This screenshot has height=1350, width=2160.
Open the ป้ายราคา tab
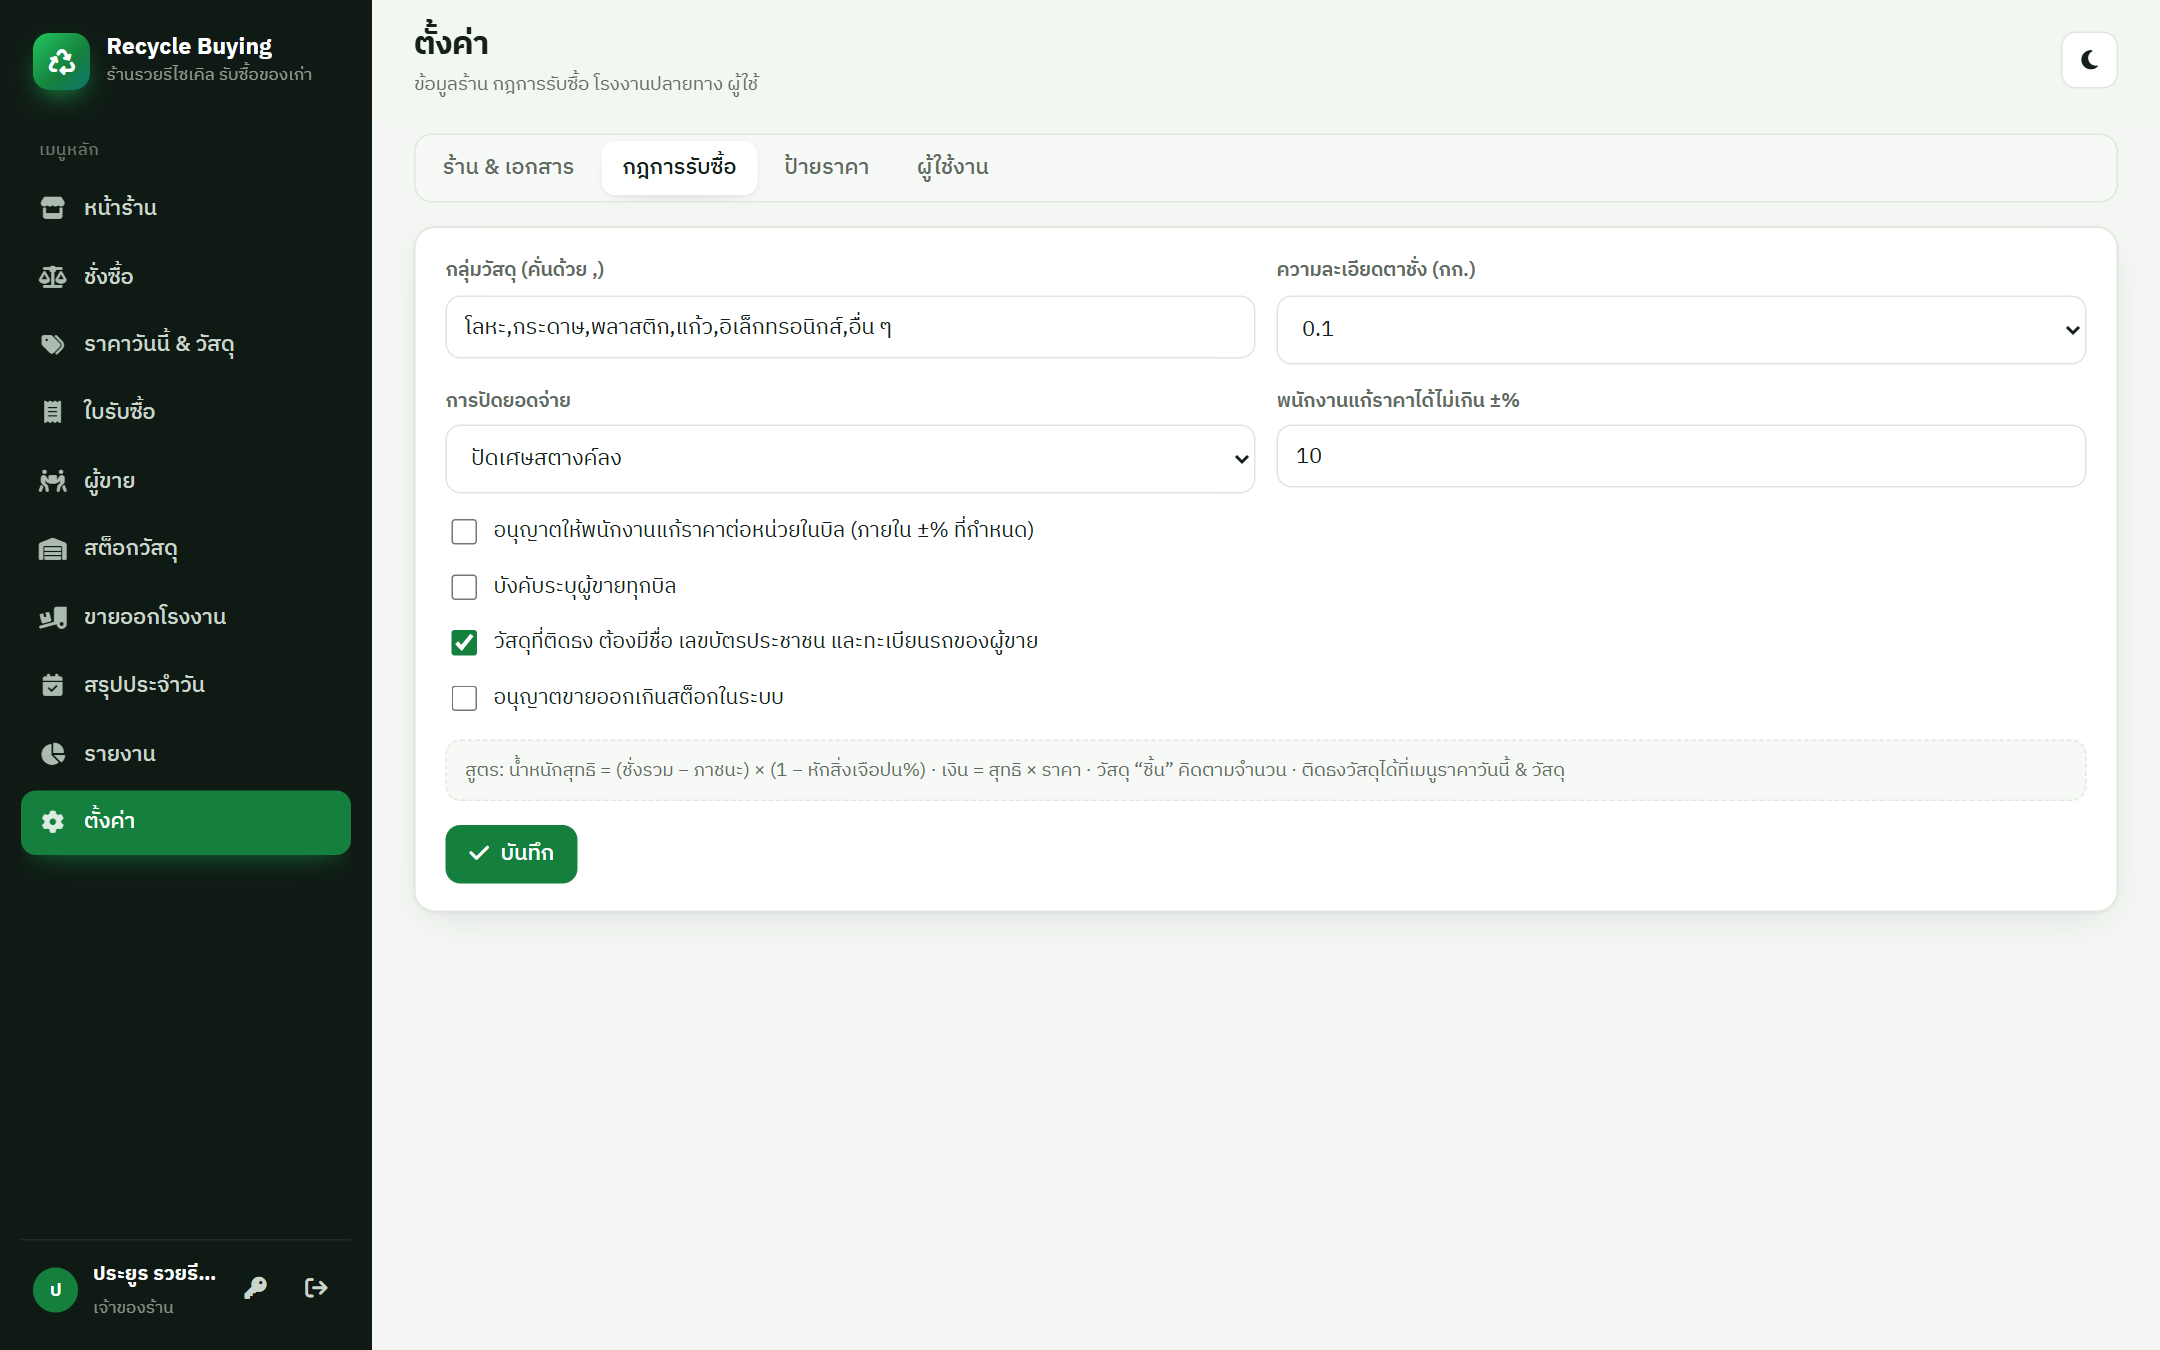[x=826, y=168]
